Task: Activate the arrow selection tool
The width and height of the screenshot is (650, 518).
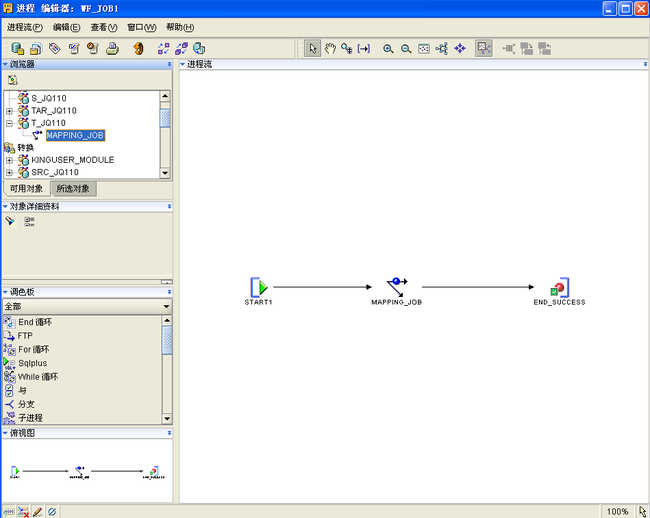Action: coord(313,49)
